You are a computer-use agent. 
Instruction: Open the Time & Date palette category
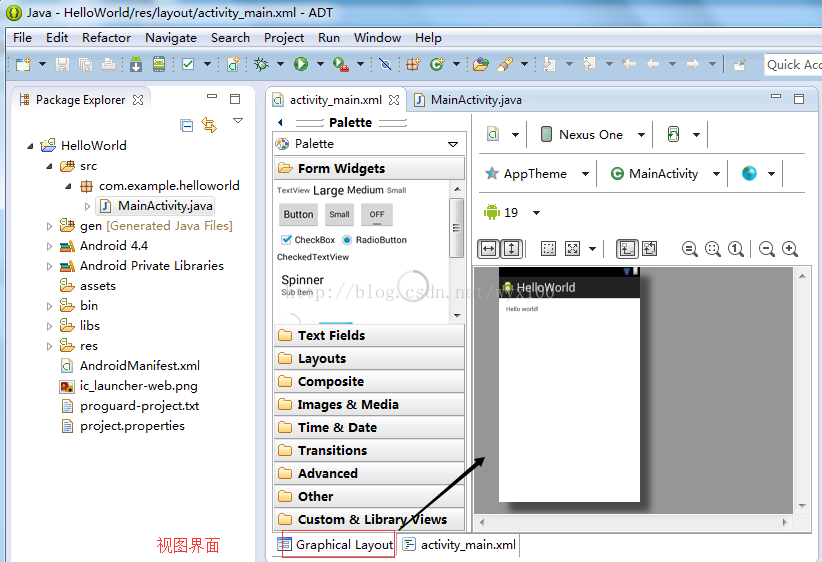point(369,428)
